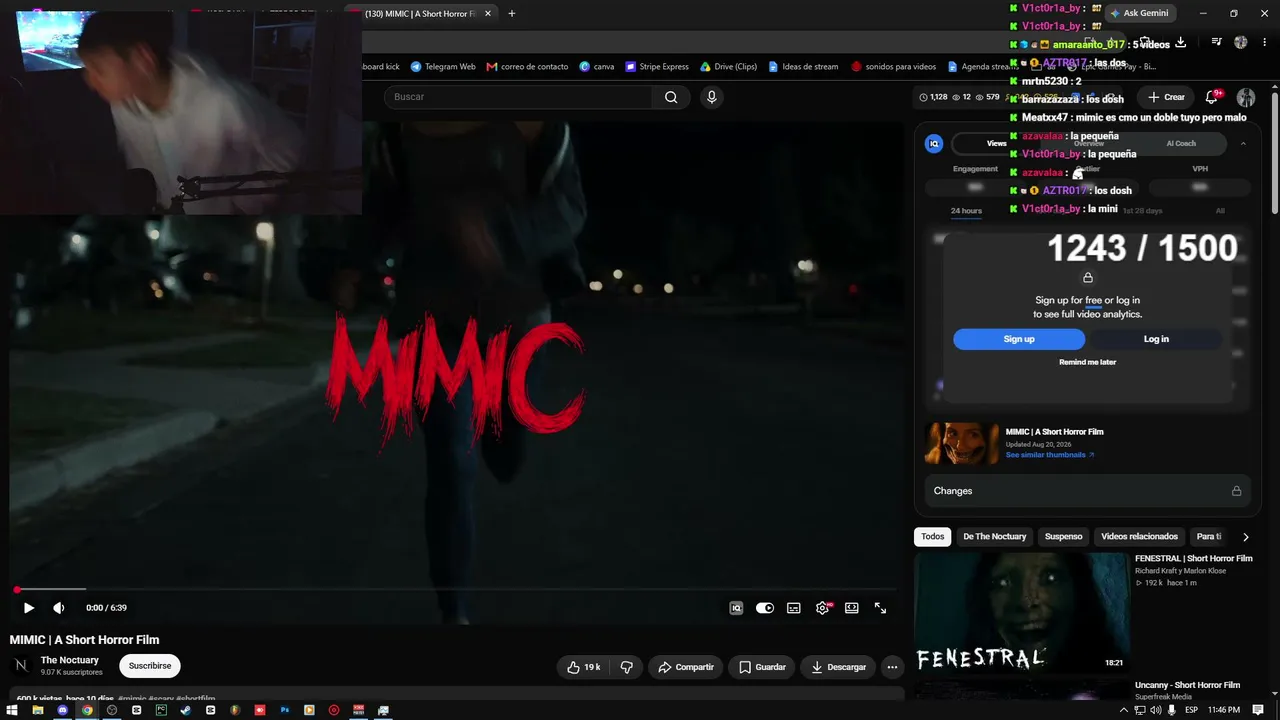Click the Log in button
The height and width of the screenshot is (720, 1280).
pyautogui.click(x=1156, y=339)
